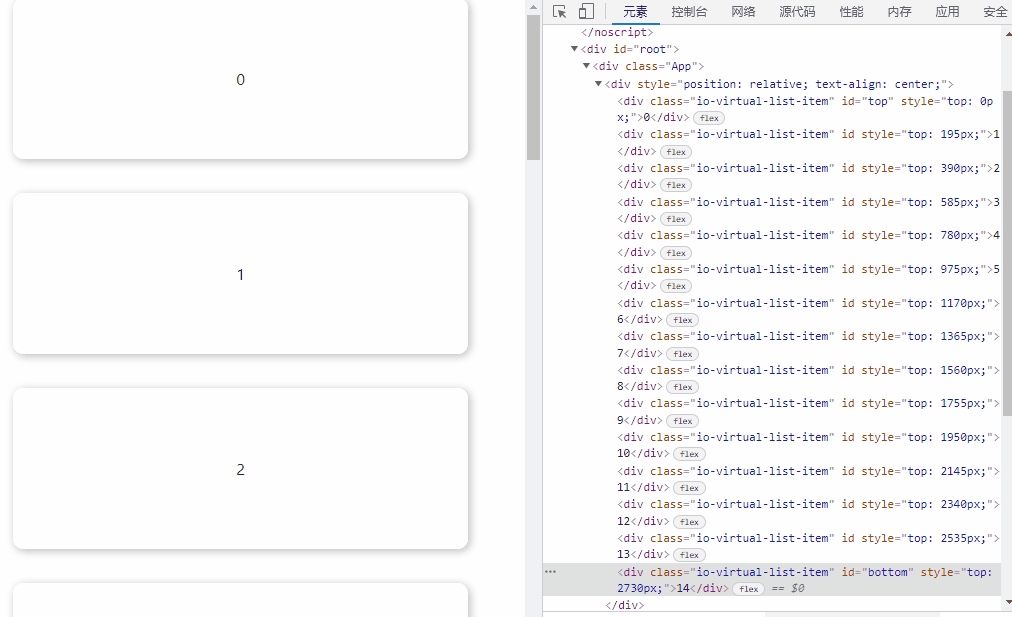1012x617 pixels.
Task: Open the 应用 tab
Action: (x=947, y=12)
